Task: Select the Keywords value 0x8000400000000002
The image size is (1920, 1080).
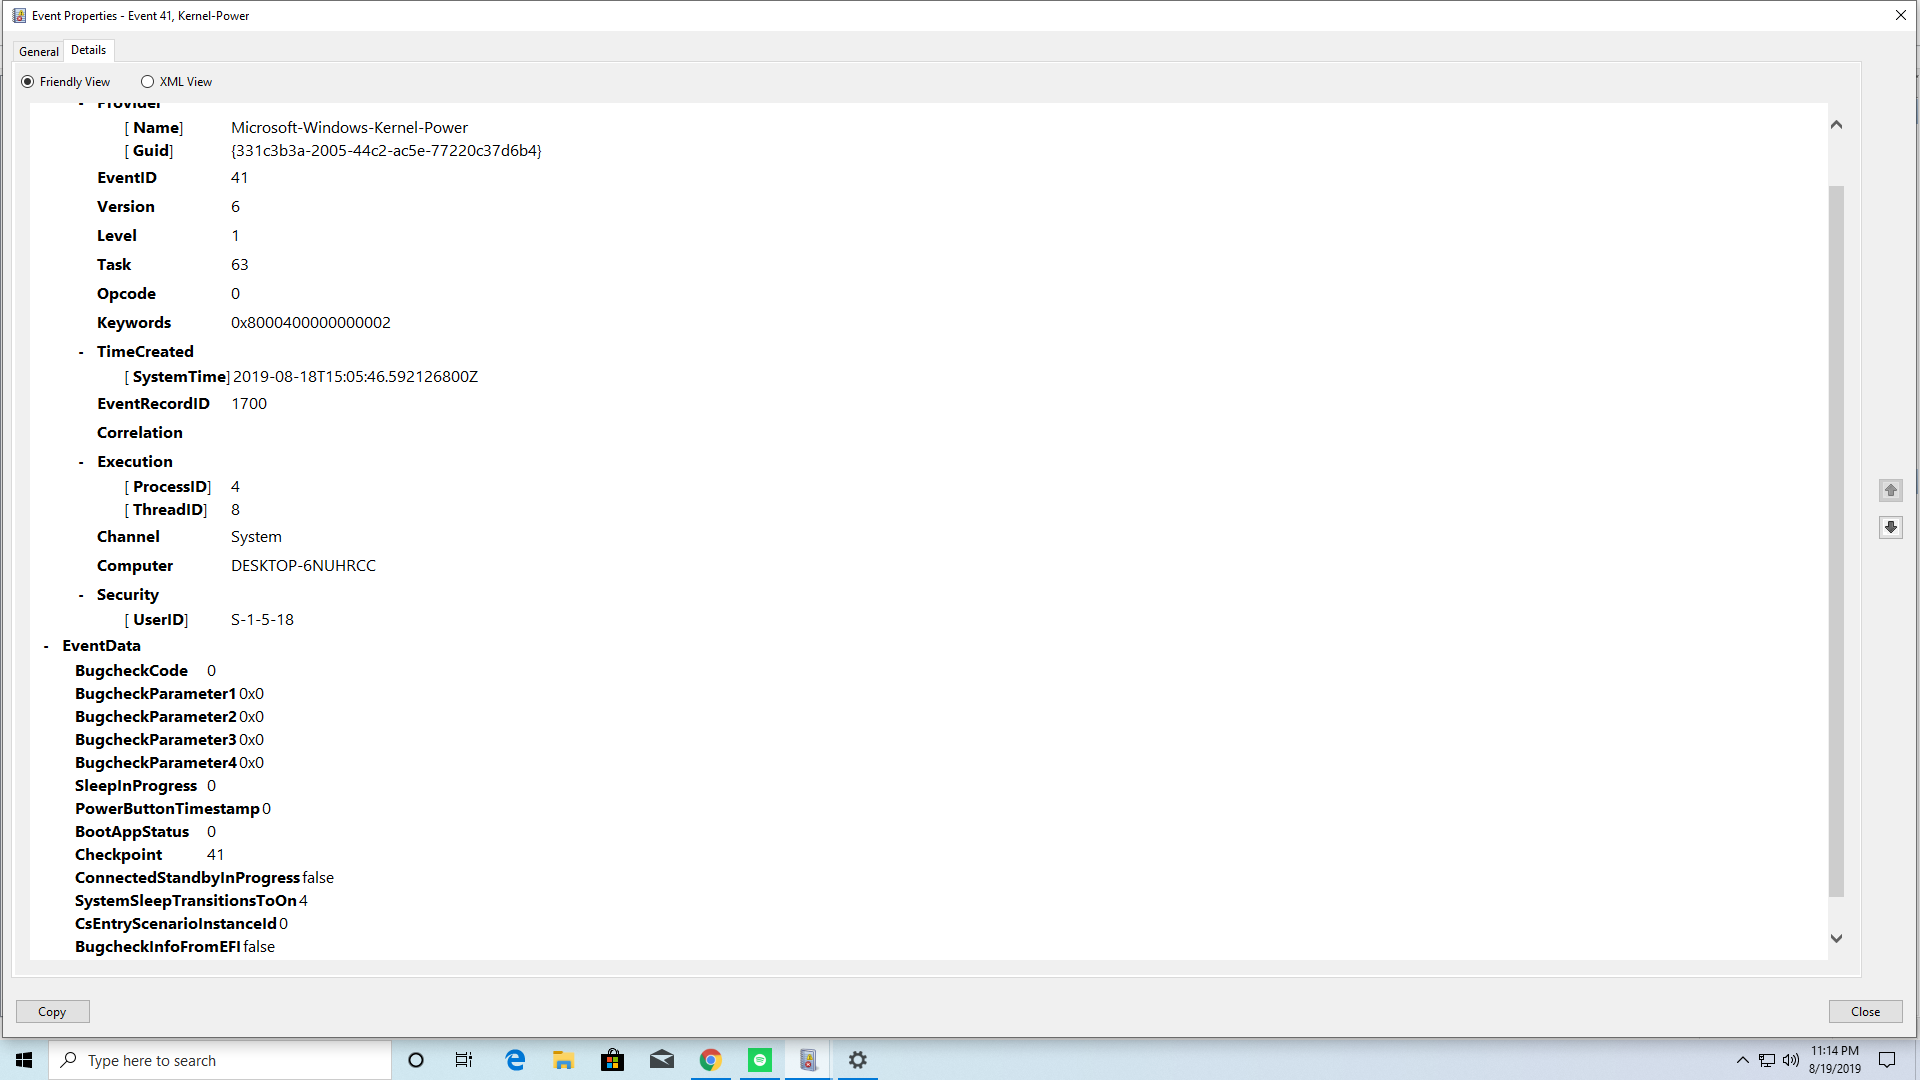Action: tap(311, 323)
